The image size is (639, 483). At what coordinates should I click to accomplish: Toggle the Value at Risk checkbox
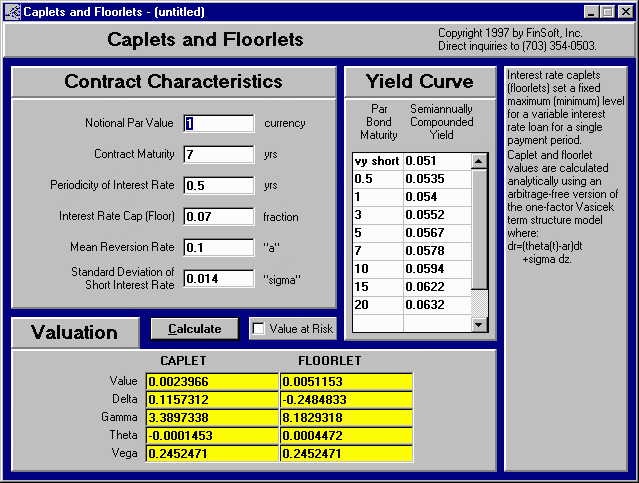[259, 329]
